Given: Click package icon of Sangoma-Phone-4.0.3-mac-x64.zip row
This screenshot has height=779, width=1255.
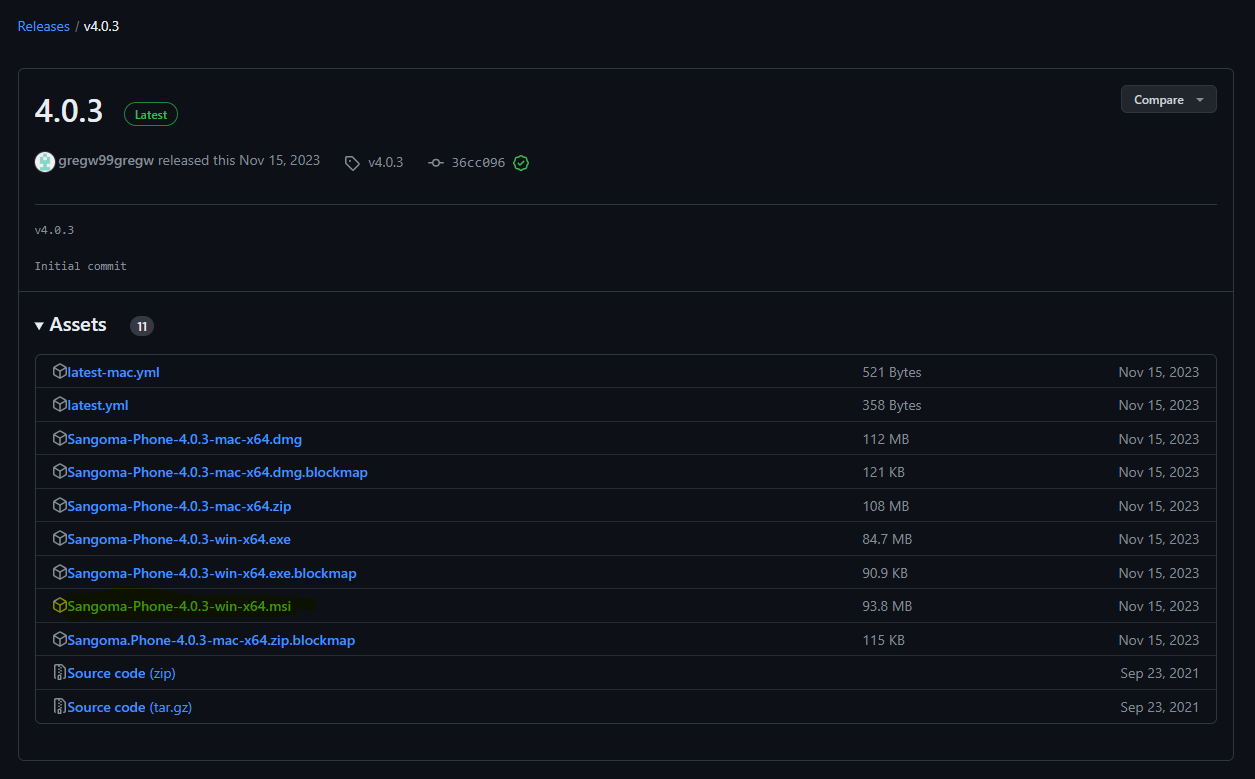Looking at the screenshot, I should (59, 506).
